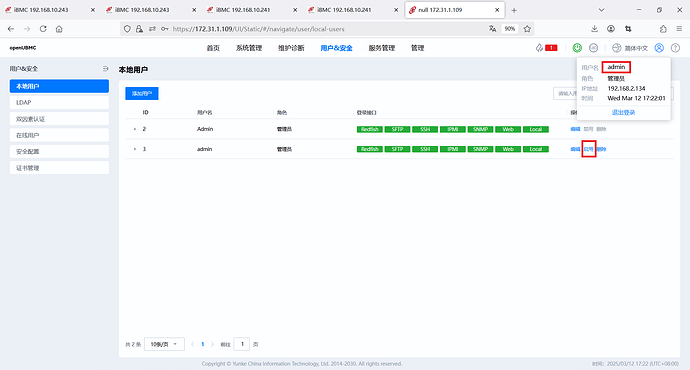The image size is (690, 370).
Task: Click the blue 添加用户 button
Action: coord(142,93)
